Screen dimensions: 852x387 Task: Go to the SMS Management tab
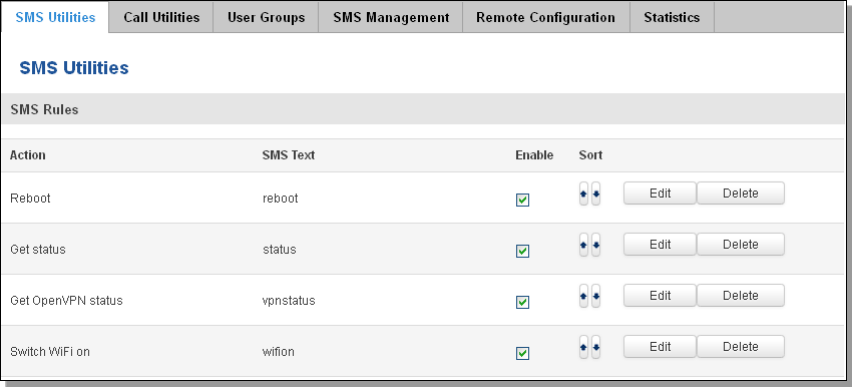pos(391,17)
